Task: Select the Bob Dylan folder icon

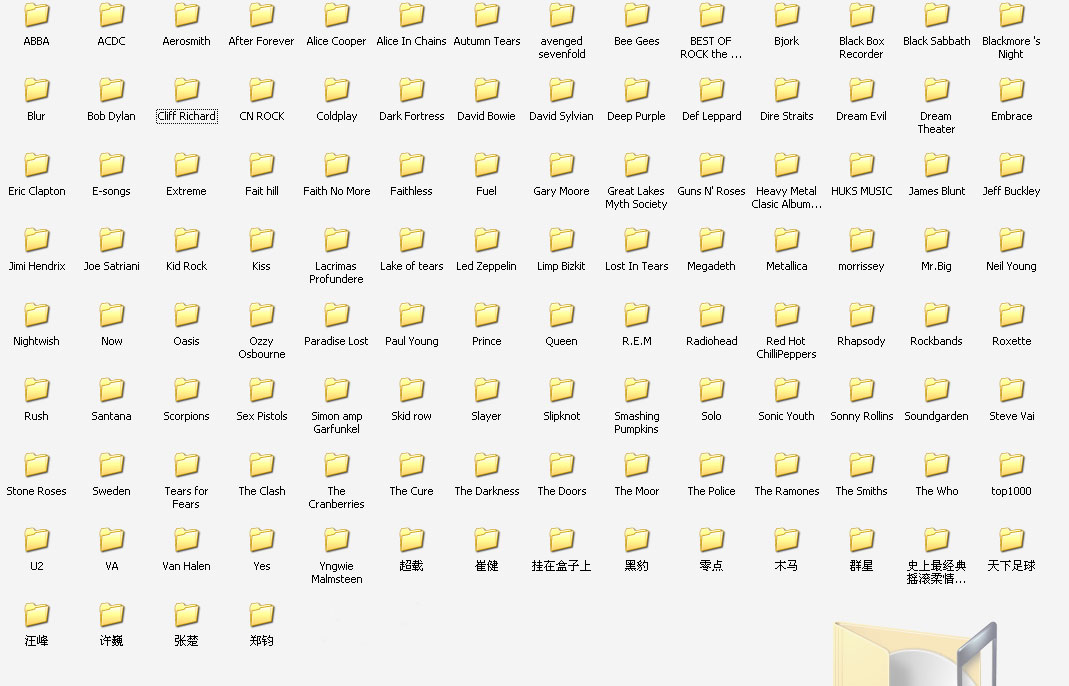Action: [x=112, y=89]
